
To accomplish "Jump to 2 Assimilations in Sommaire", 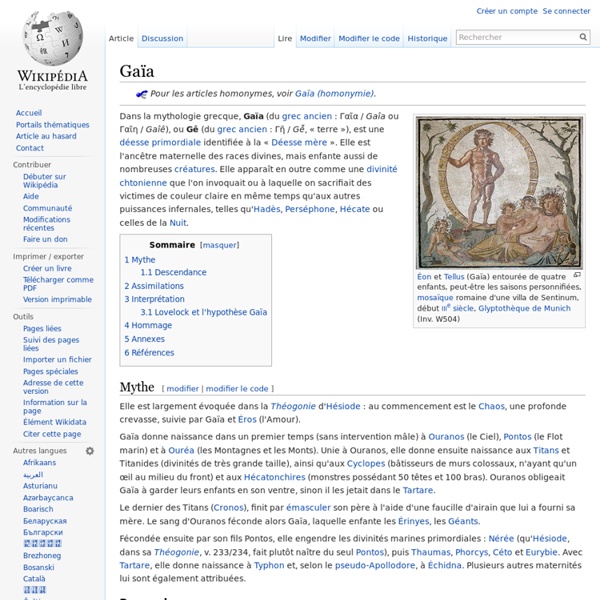I will click(154, 286).
